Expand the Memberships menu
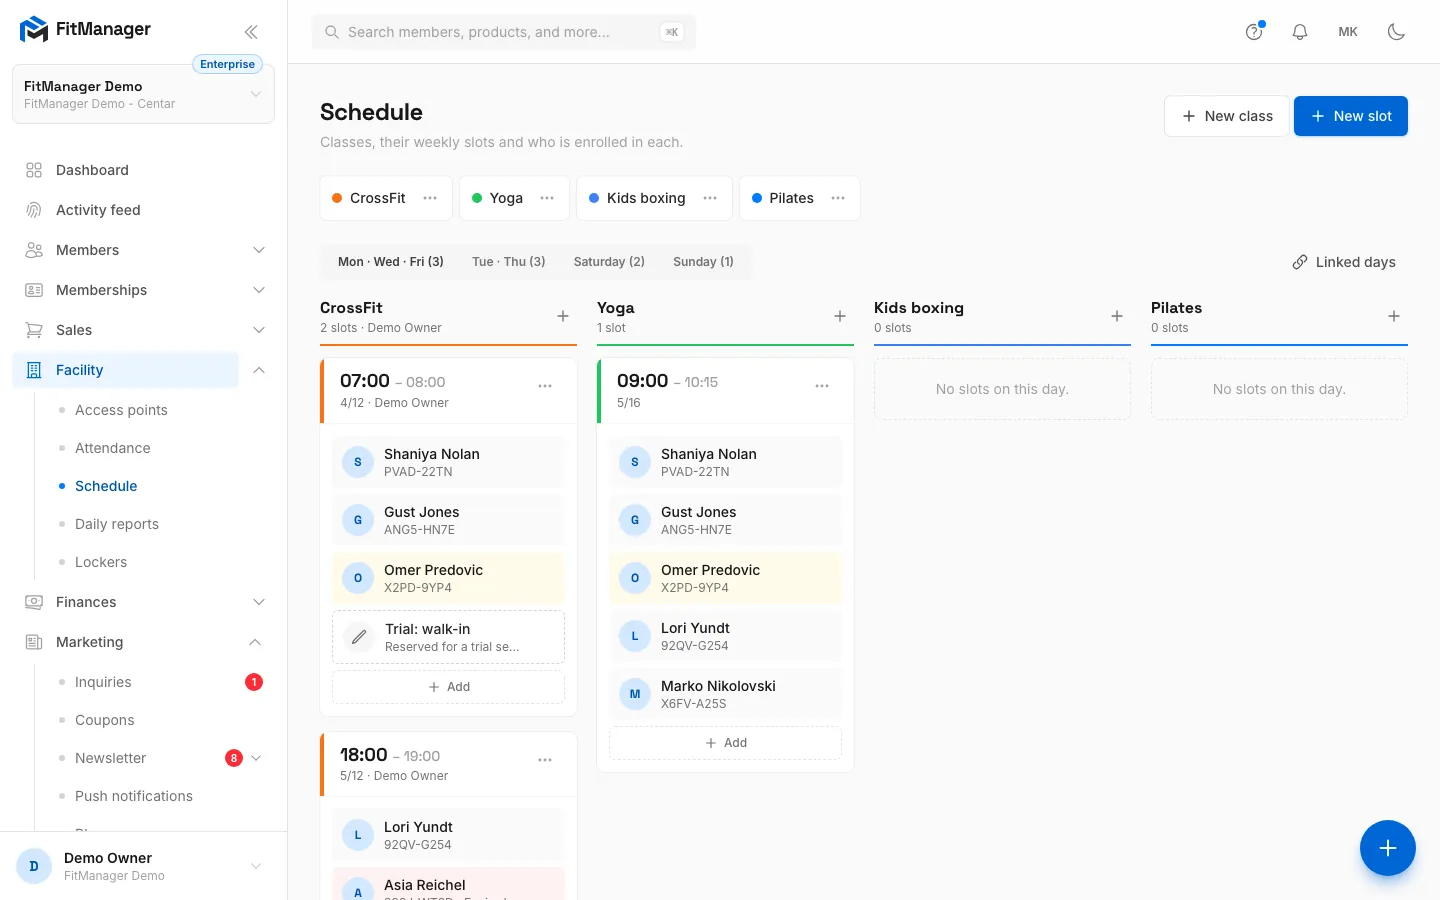The image size is (1440, 900). (x=259, y=290)
